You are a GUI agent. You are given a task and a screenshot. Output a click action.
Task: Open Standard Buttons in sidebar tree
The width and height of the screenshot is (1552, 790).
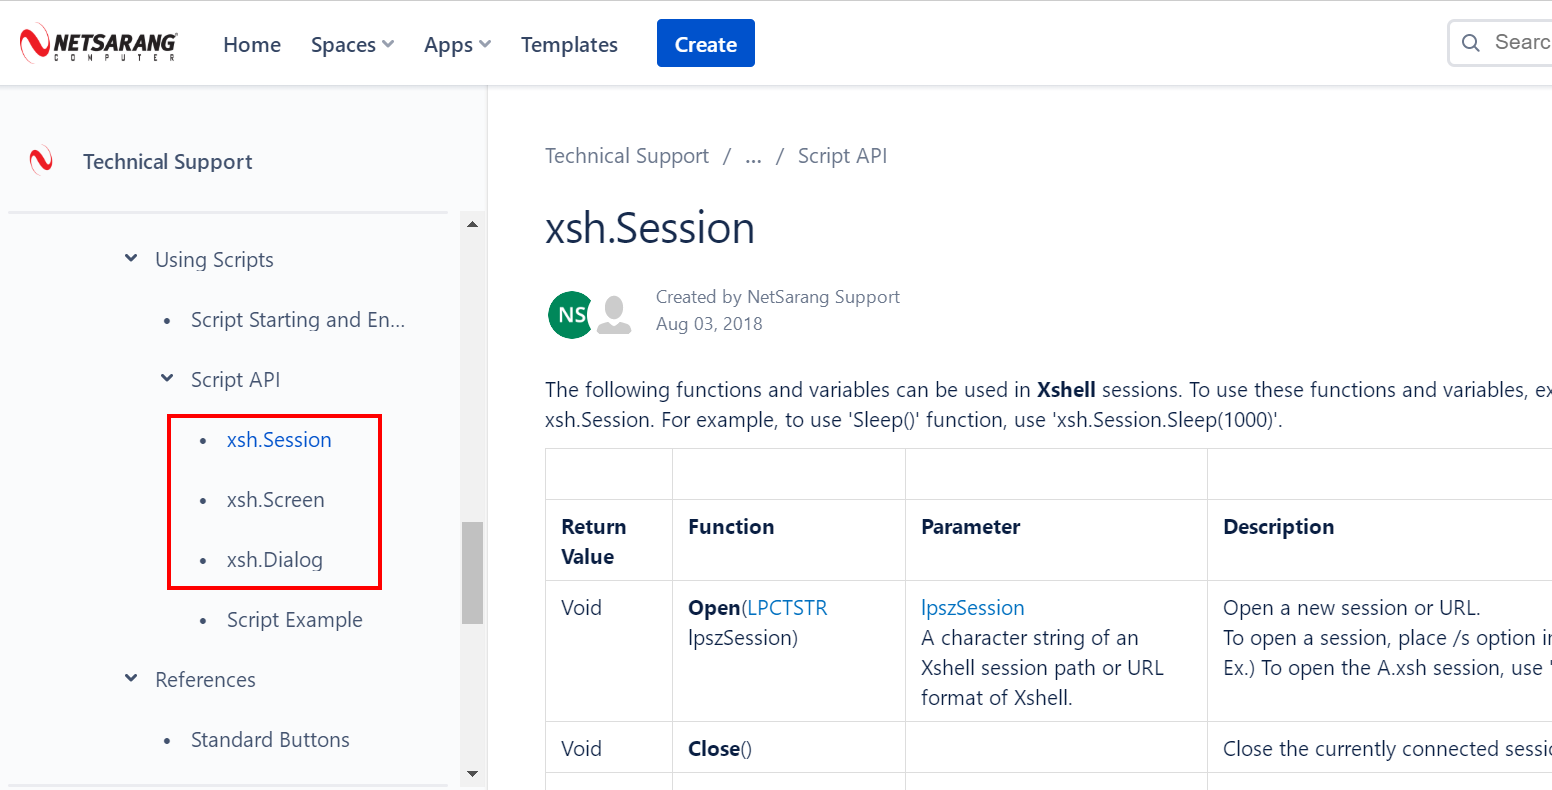[270, 740]
